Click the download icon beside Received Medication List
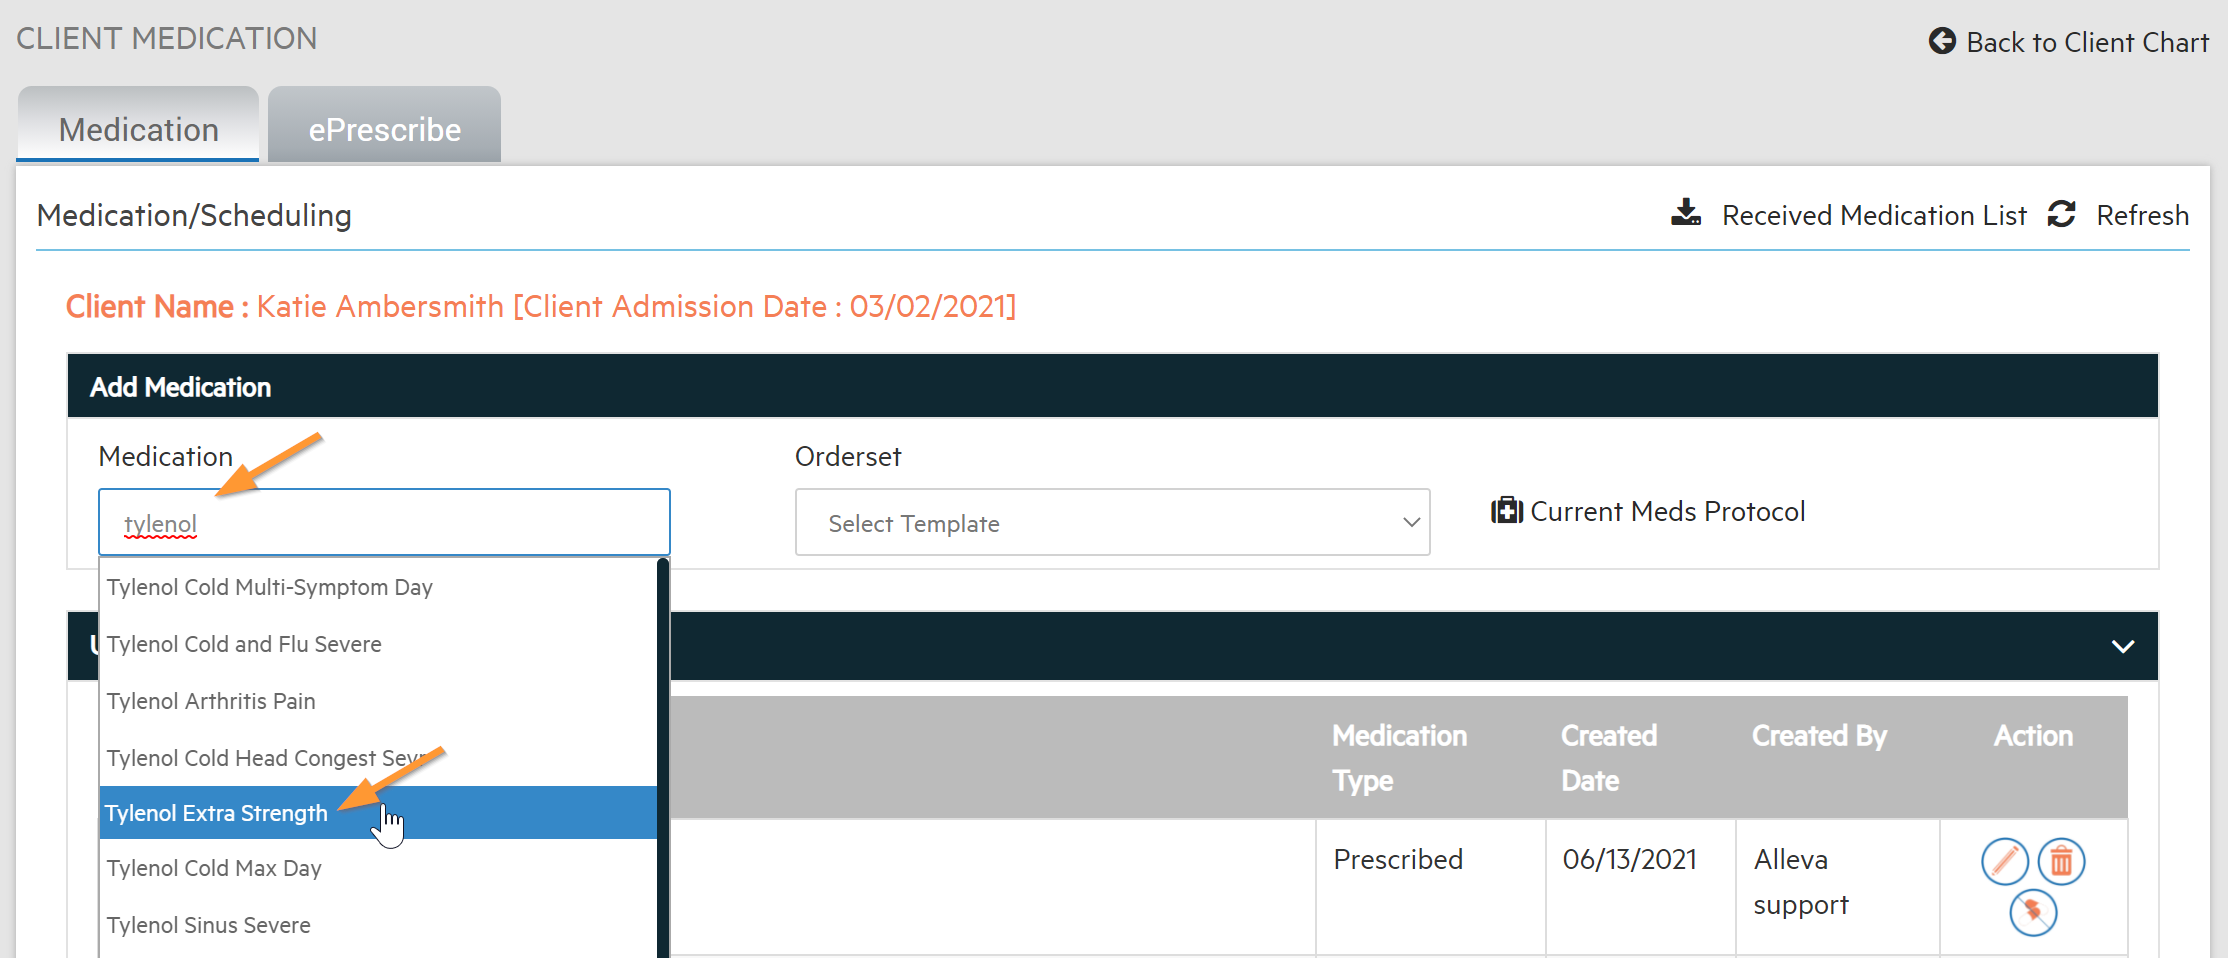Image resolution: width=2228 pixels, height=958 pixels. [x=1686, y=213]
